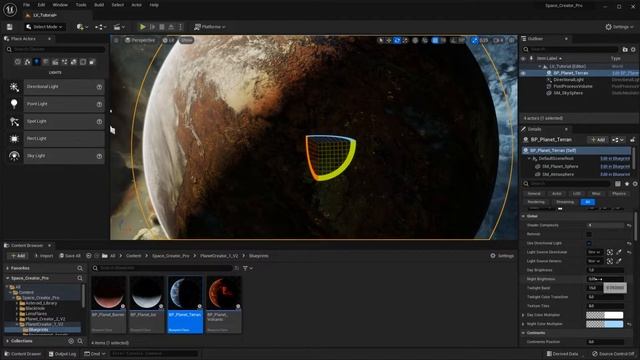Image resolution: width=640 pixels, height=360 pixels.
Task: Click the Content Browser history back icon
Action: [x=89, y=256]
